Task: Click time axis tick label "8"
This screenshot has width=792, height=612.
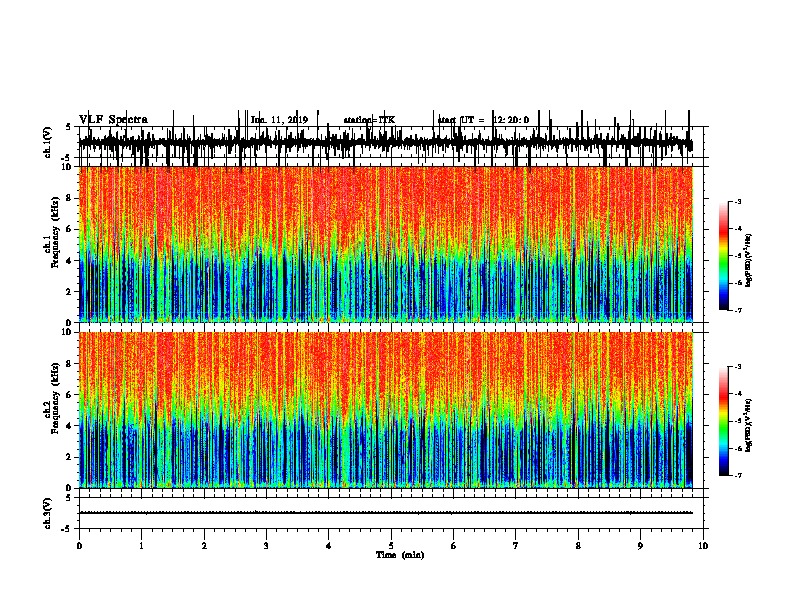Action: tap(578, 546)
